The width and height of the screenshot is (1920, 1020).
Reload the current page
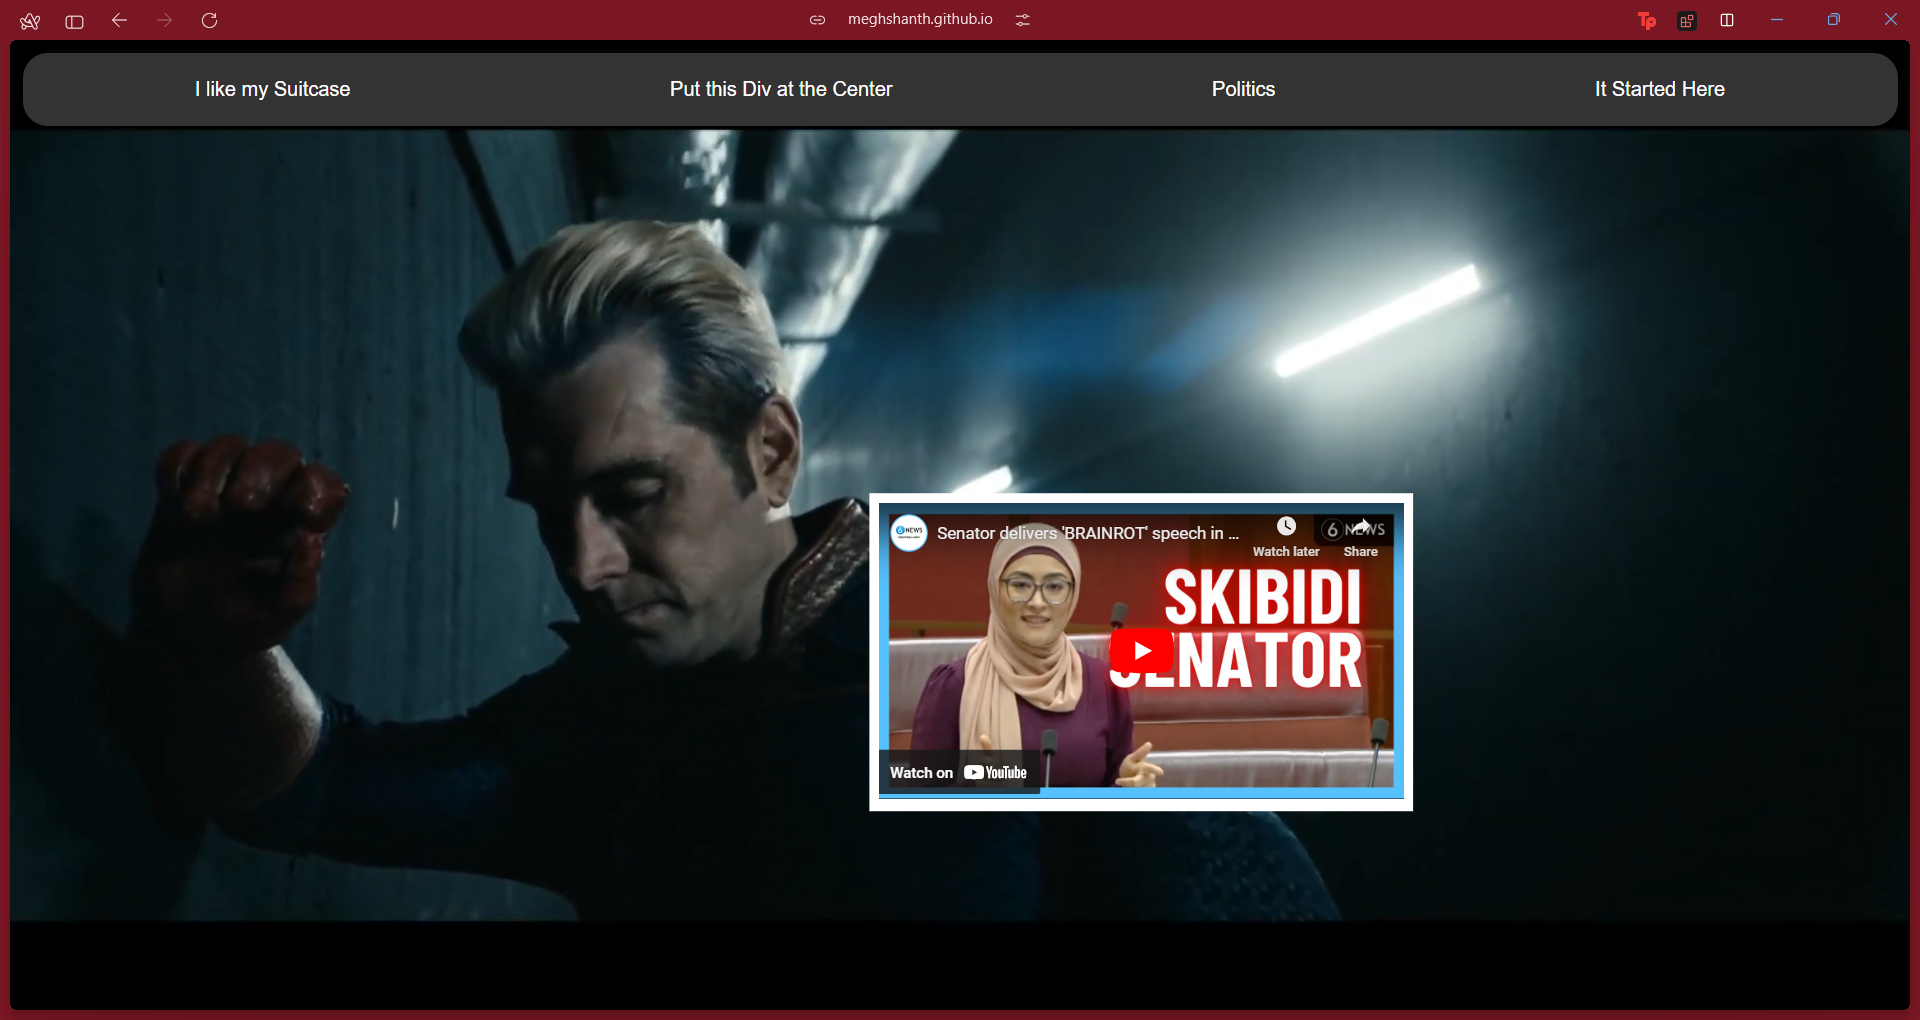(x=210, y=20)
